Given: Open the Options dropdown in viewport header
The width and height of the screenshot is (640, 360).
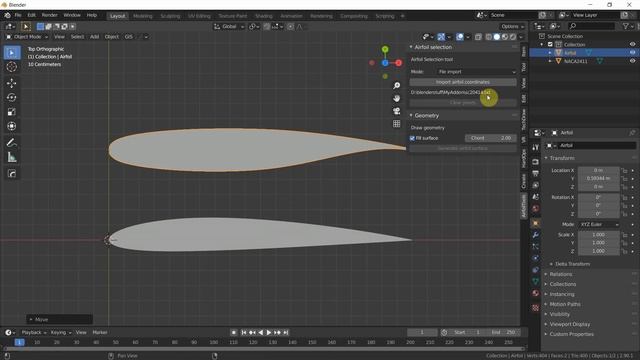Looking at the screenshot, I should (512, 27).
